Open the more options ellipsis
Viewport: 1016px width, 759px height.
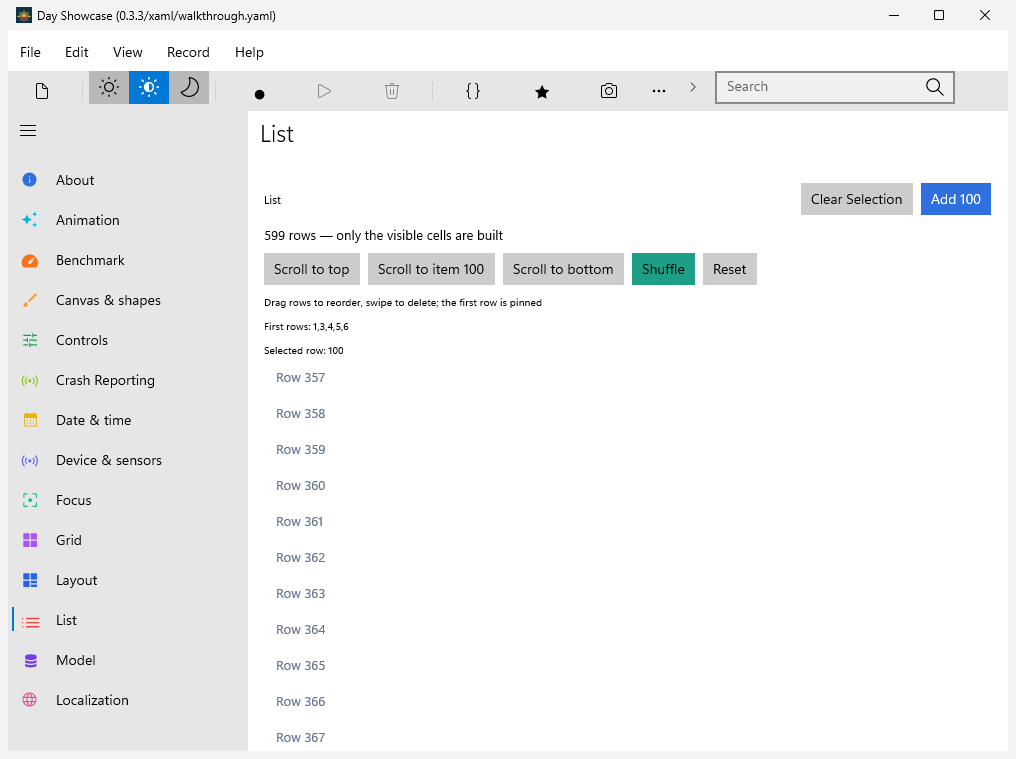tap(659, 91)
